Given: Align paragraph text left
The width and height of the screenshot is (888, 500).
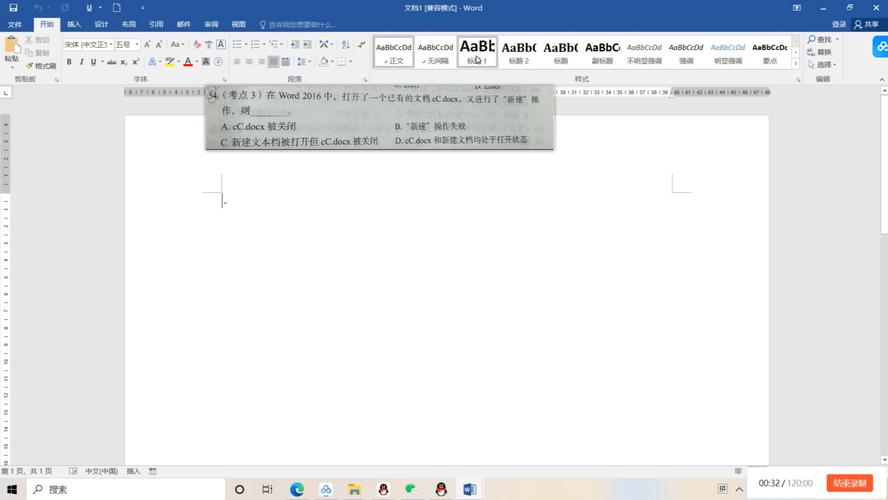Looking at the screenshot, I should tap(237, 62).
